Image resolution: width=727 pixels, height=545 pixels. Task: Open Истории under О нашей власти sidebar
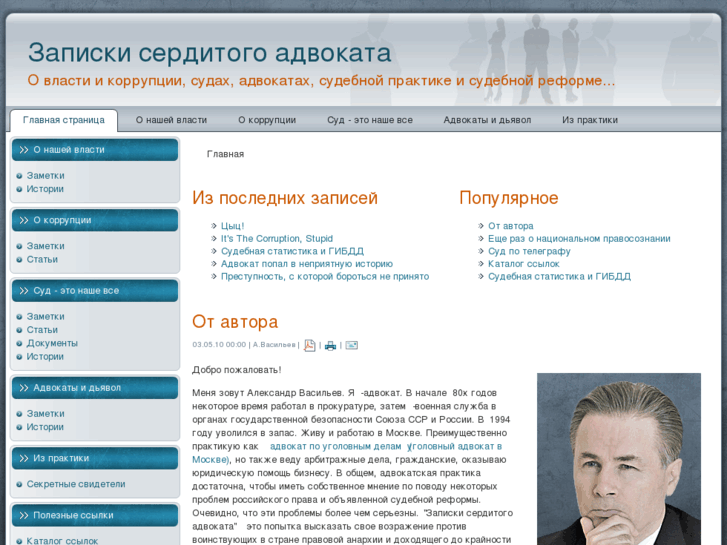[45, 189]
